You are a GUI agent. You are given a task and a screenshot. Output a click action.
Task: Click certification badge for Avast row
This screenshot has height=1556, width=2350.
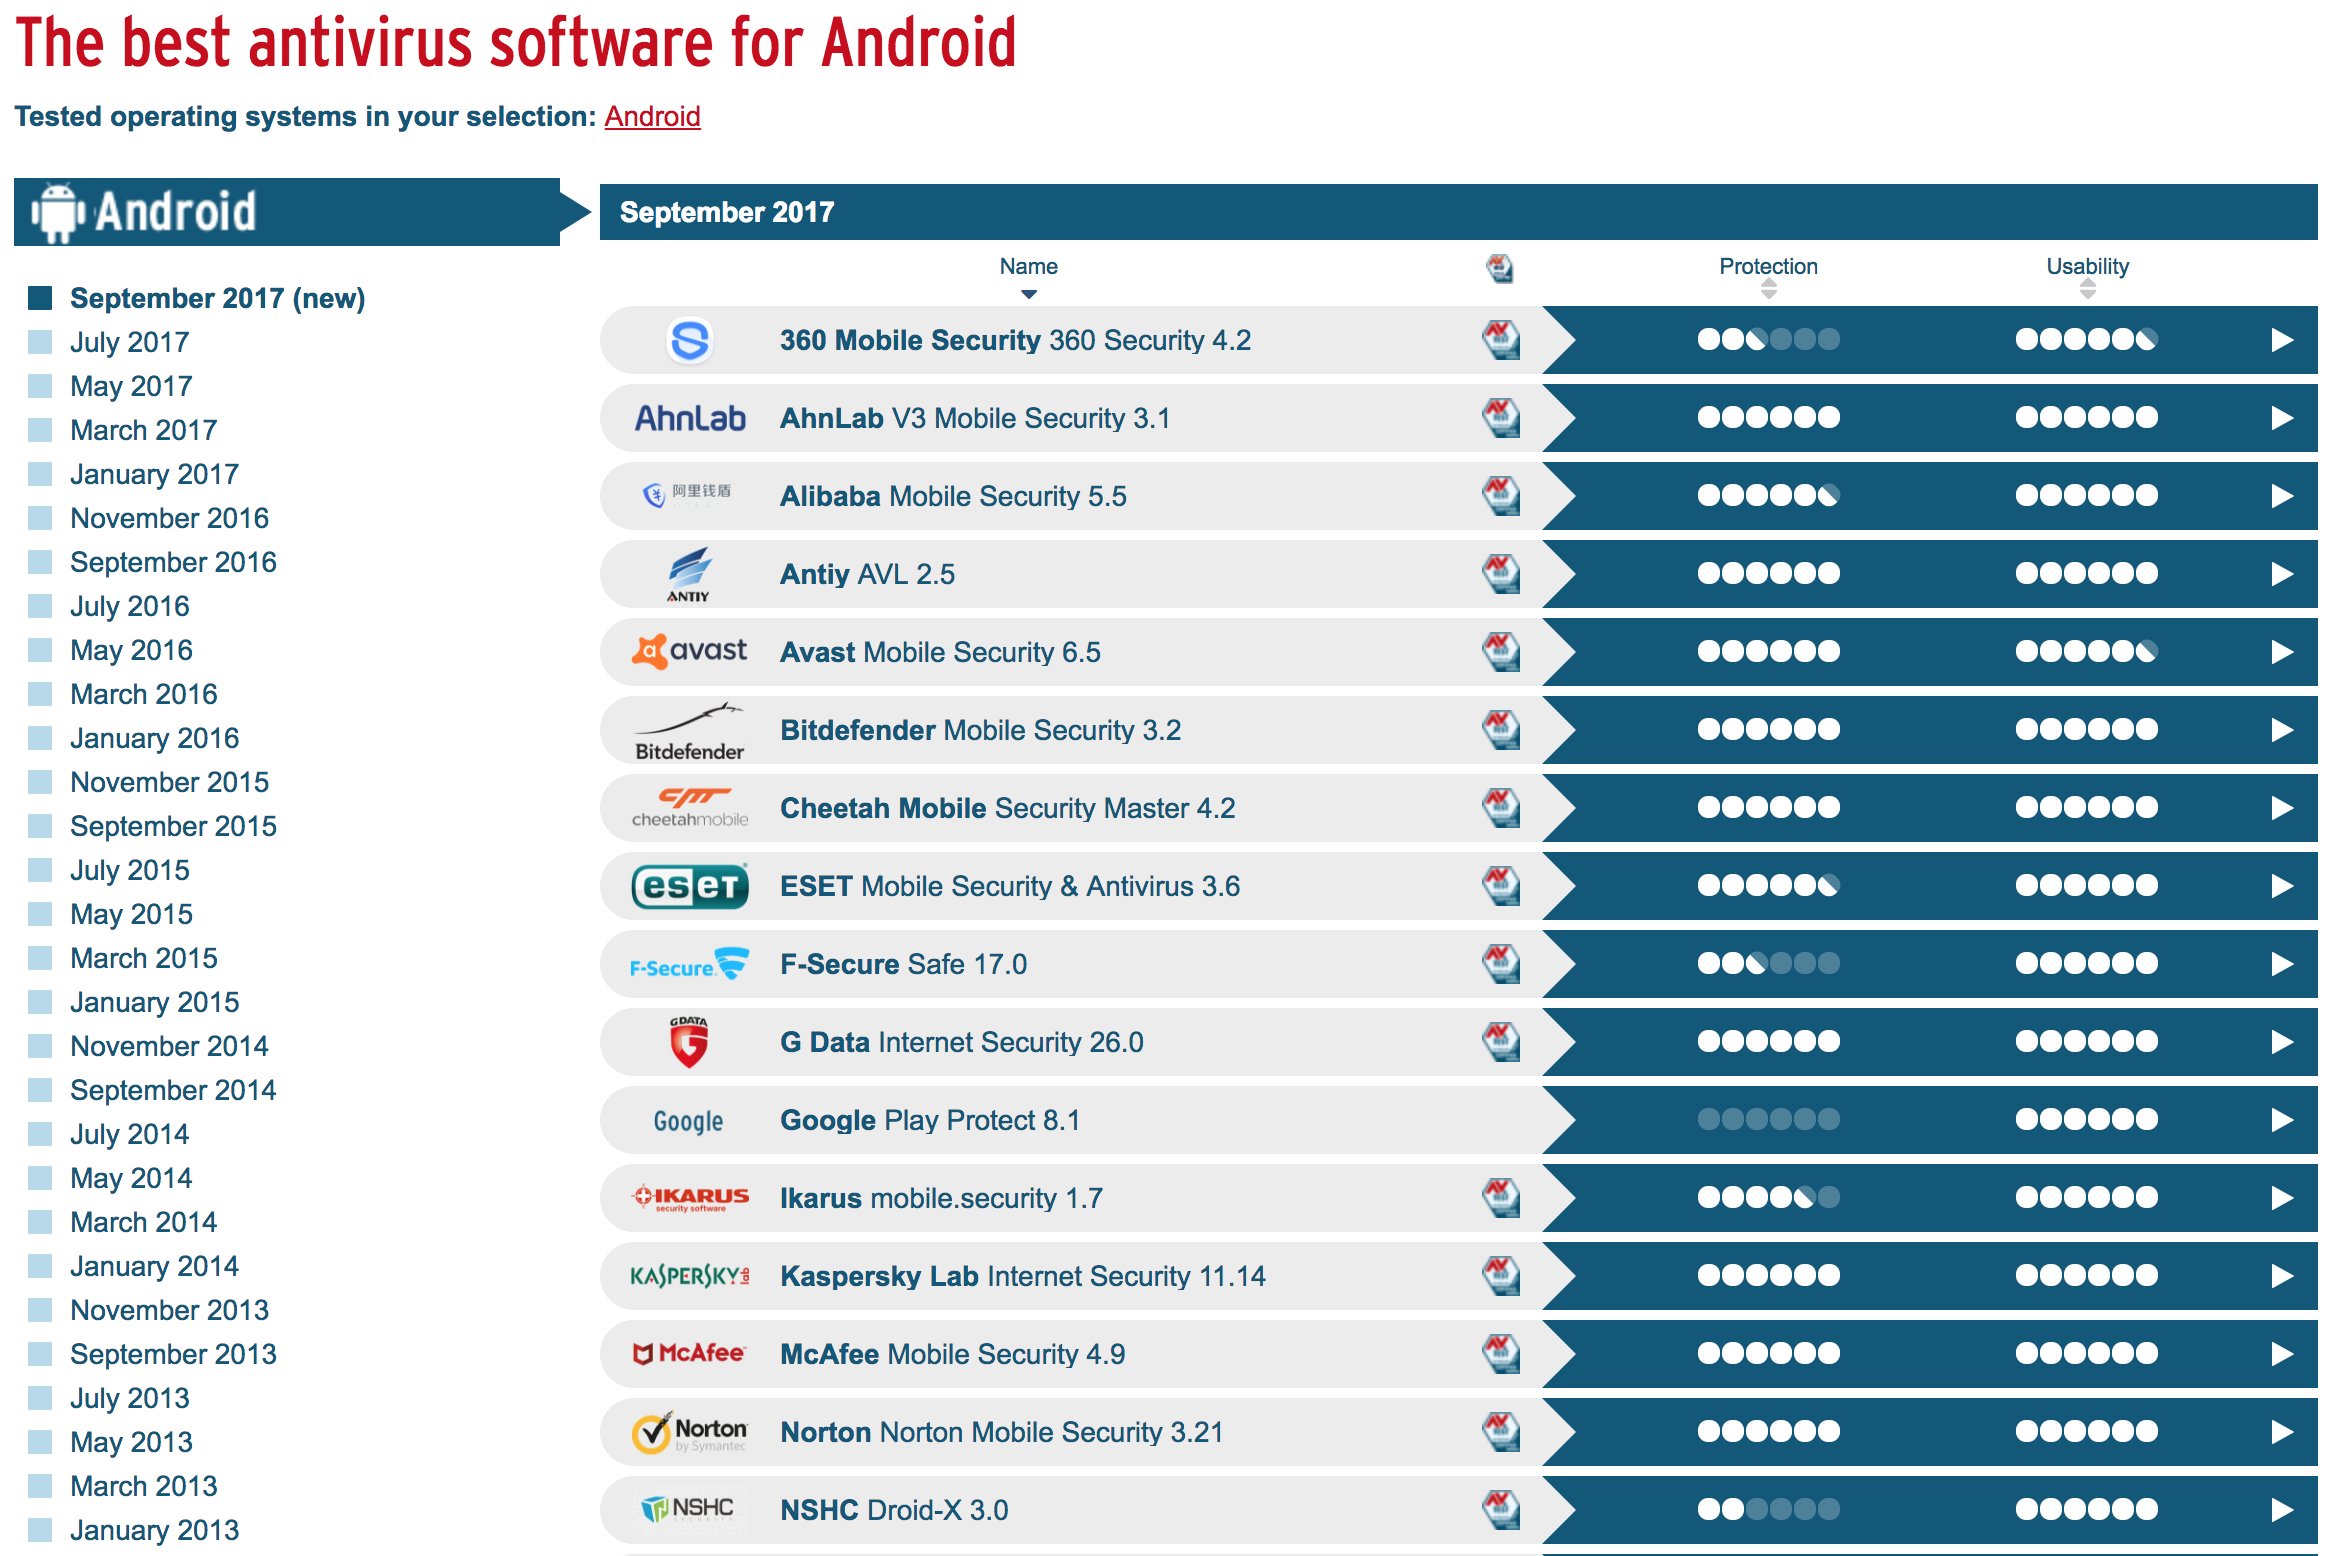(1501, 652)
